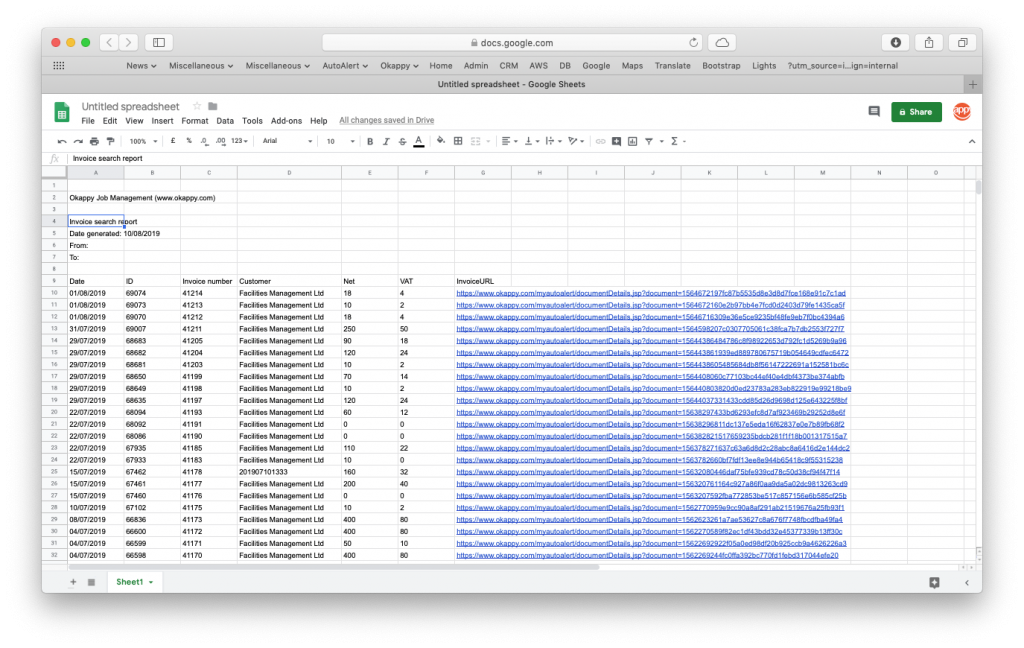
Task: Select the Customer header cell
Action: click(x=289, y=281)
